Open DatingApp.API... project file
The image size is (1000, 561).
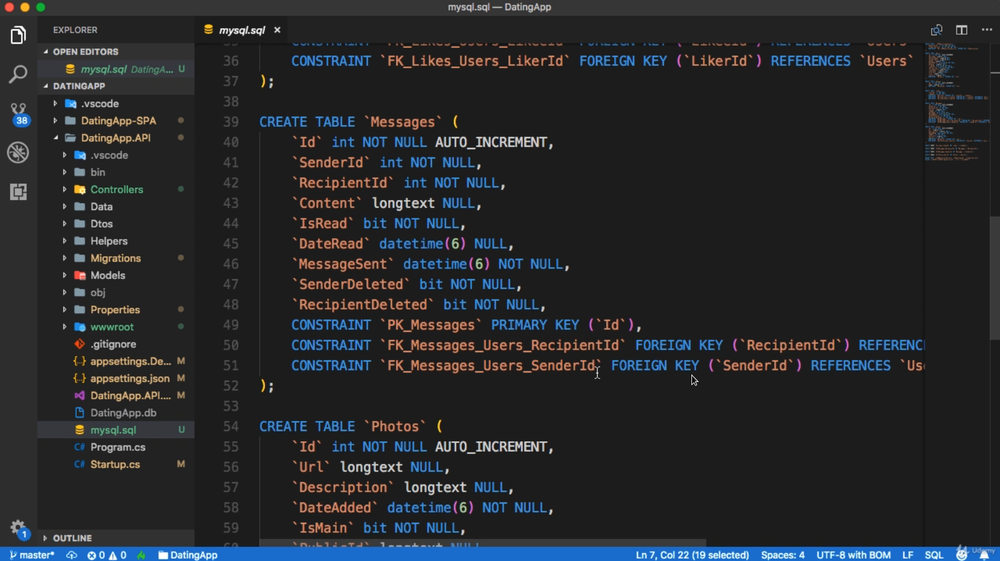pos(130,396)
